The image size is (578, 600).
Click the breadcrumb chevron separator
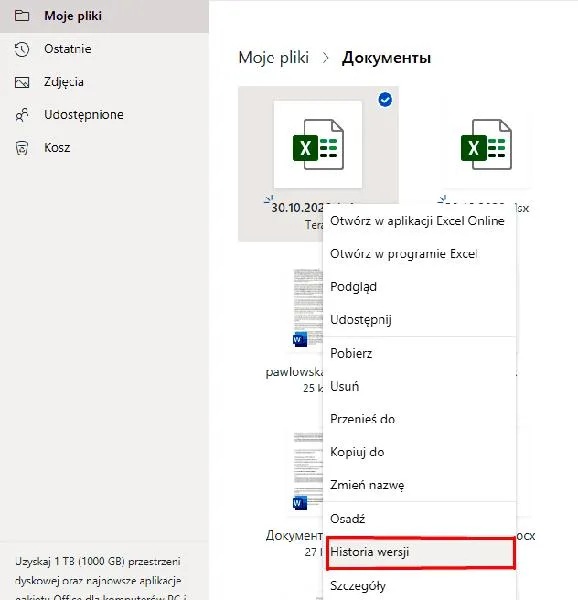tap(326, 58)
